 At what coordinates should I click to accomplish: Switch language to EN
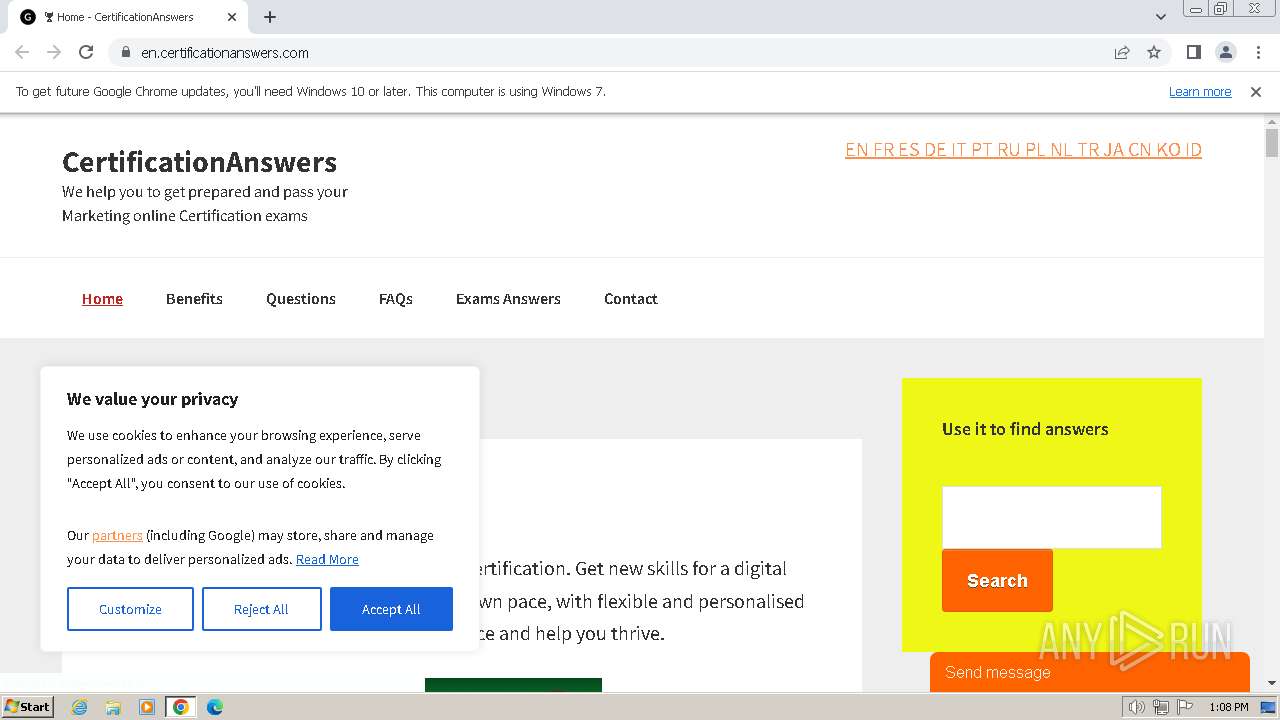pyautogui.click(x=856, y=150)
